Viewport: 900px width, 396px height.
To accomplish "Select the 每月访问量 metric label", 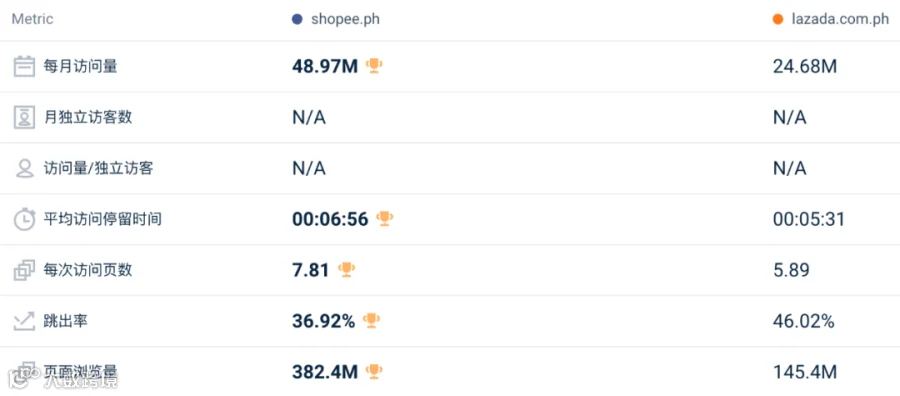I will 80,67.
